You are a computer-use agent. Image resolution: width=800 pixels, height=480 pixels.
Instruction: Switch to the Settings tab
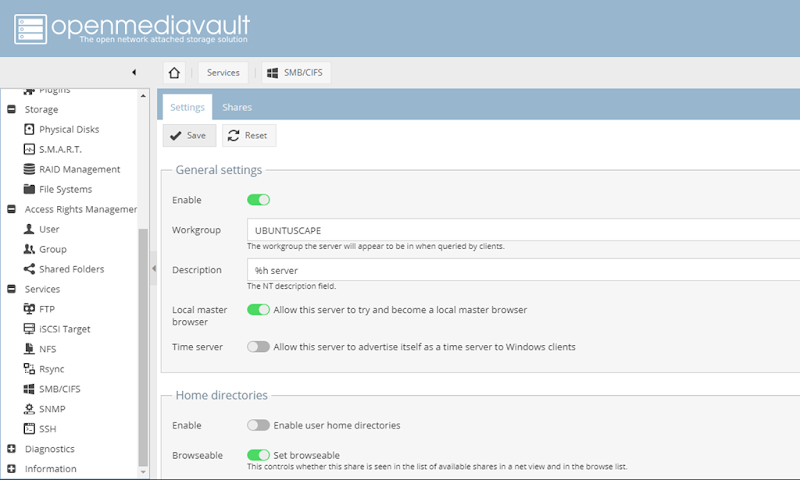tap(187, 107)
